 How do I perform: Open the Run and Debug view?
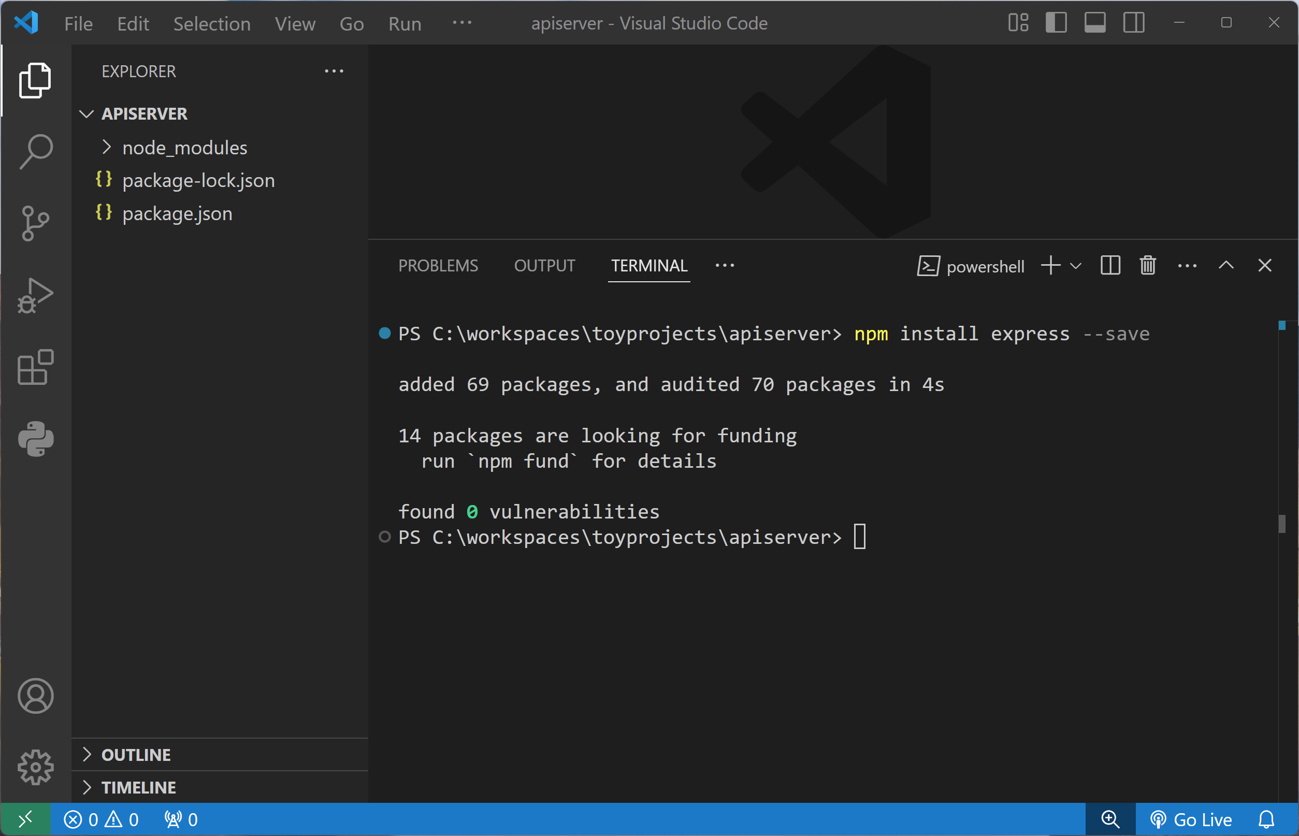pos(35,296)
